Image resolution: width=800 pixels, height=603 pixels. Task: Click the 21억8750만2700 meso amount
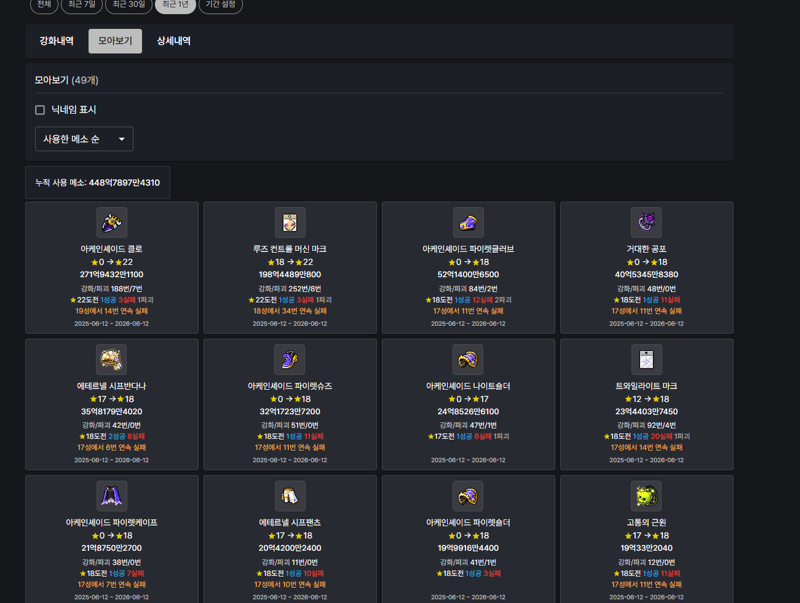112,548
